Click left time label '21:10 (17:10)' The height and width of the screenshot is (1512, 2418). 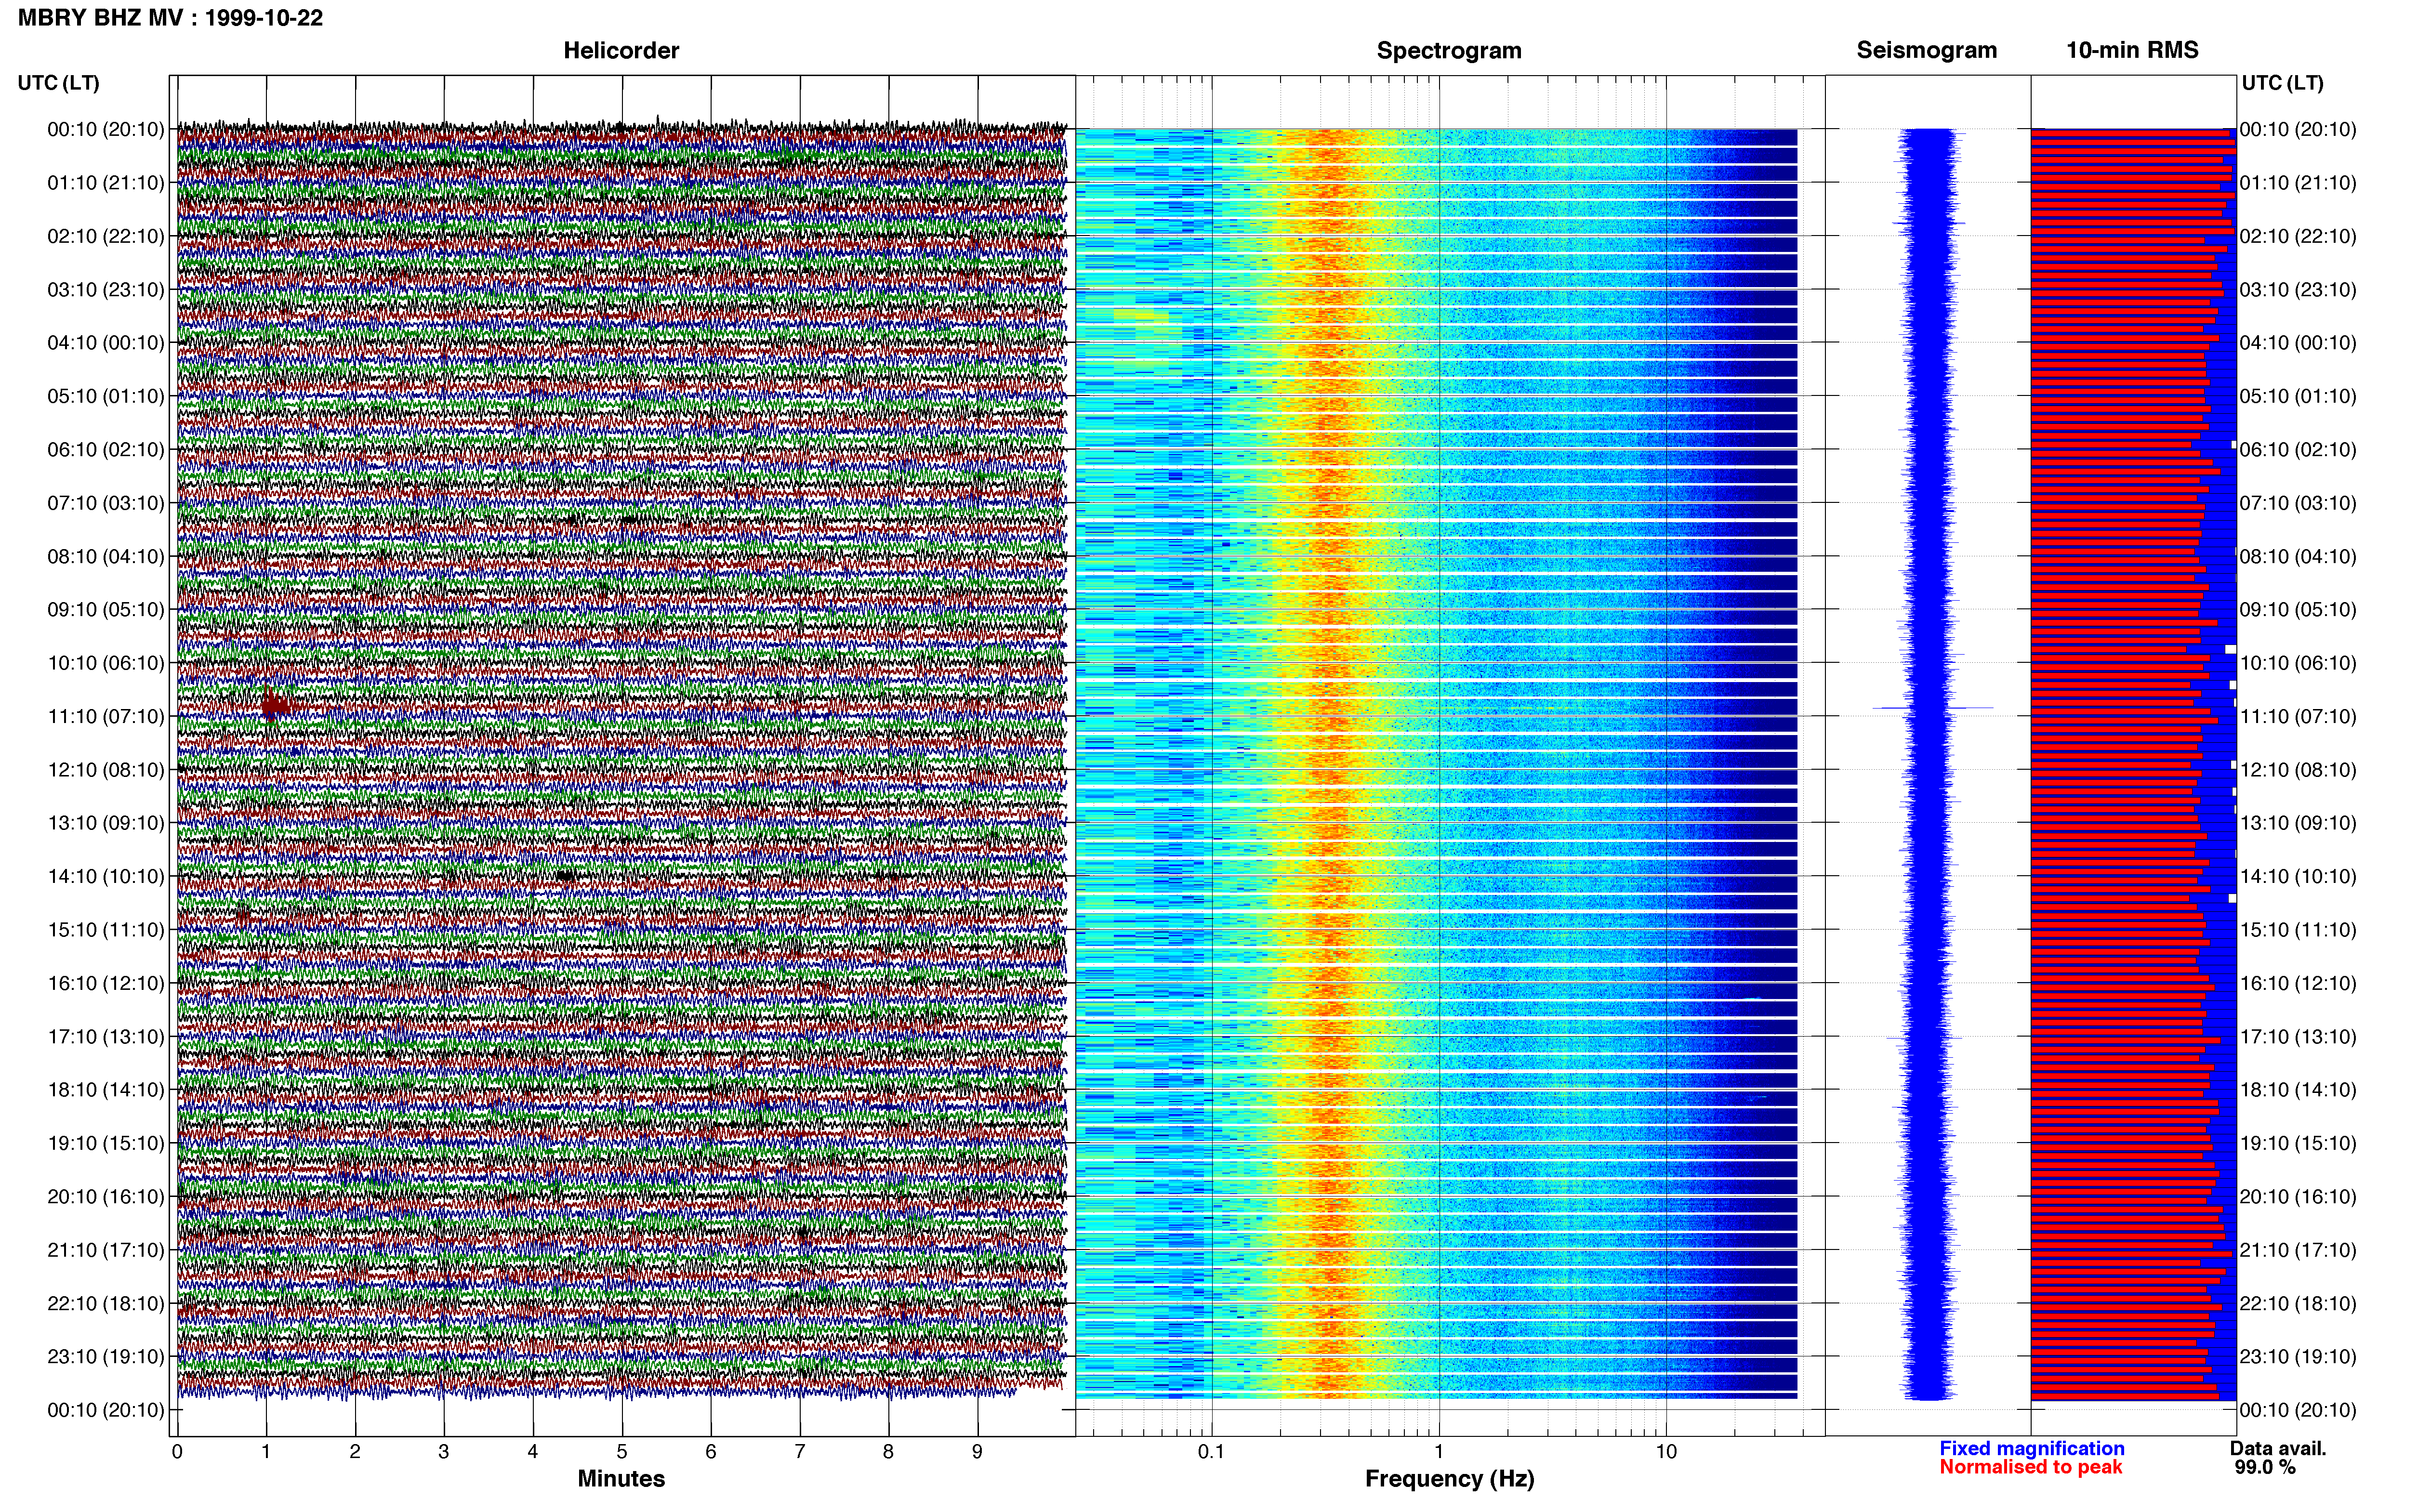pyautogui.click(x=106, y=1250)
